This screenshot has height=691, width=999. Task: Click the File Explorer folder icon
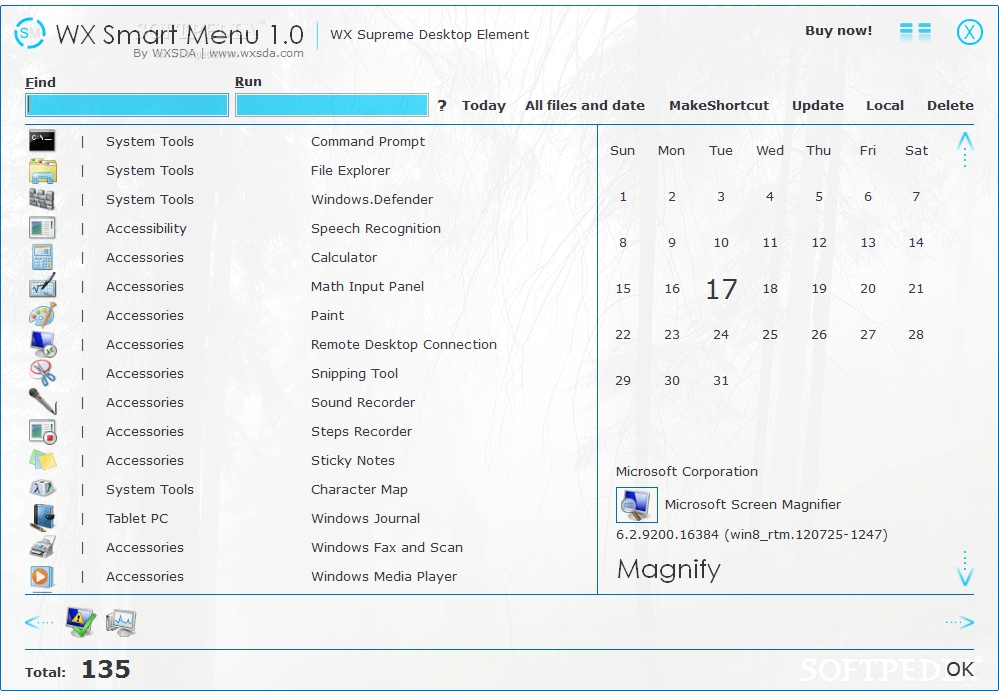pos(42,171)
